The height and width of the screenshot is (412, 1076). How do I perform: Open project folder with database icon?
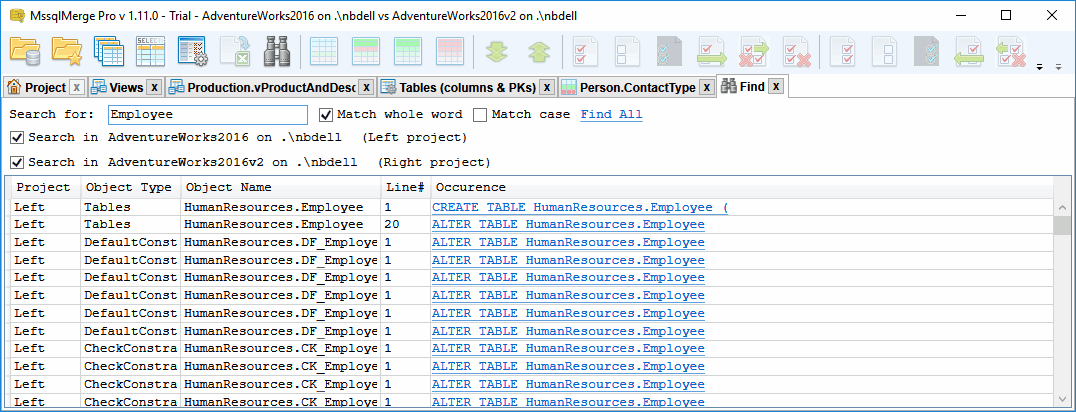(25, 52)
